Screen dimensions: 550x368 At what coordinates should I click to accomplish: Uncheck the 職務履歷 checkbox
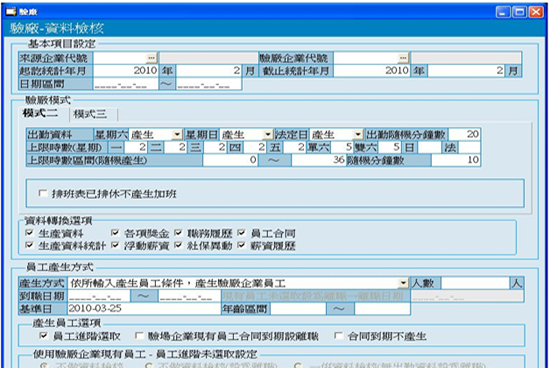pos(178,233)
